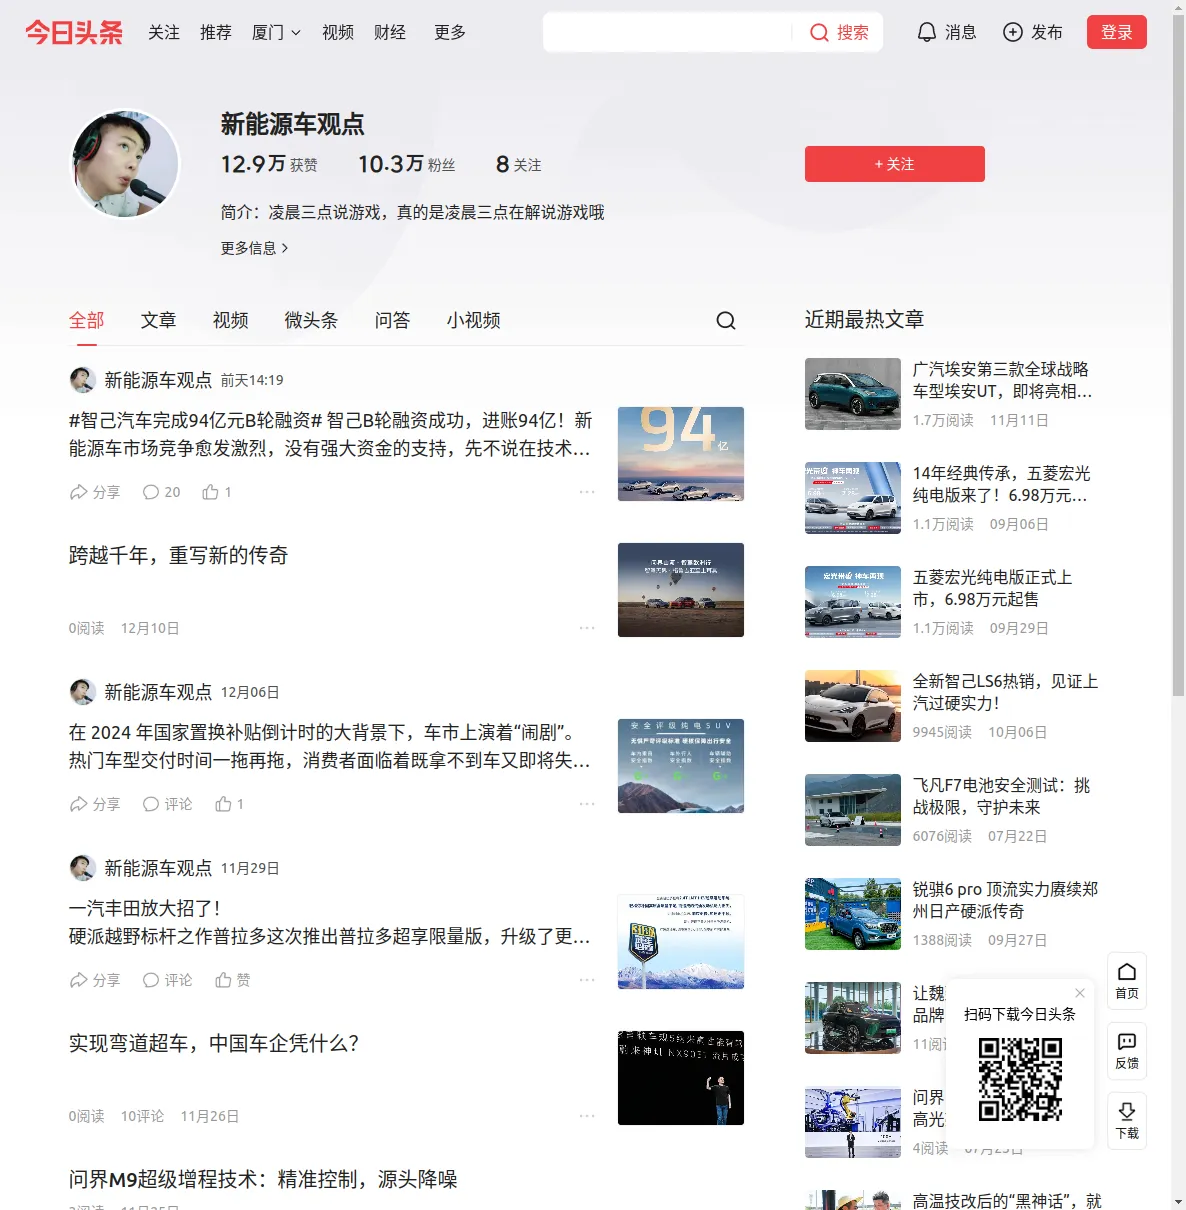This screenshot has height=1210, width=1186.
Task: Click the 新能源车观点 profile avatar
Action: point(125,164)
